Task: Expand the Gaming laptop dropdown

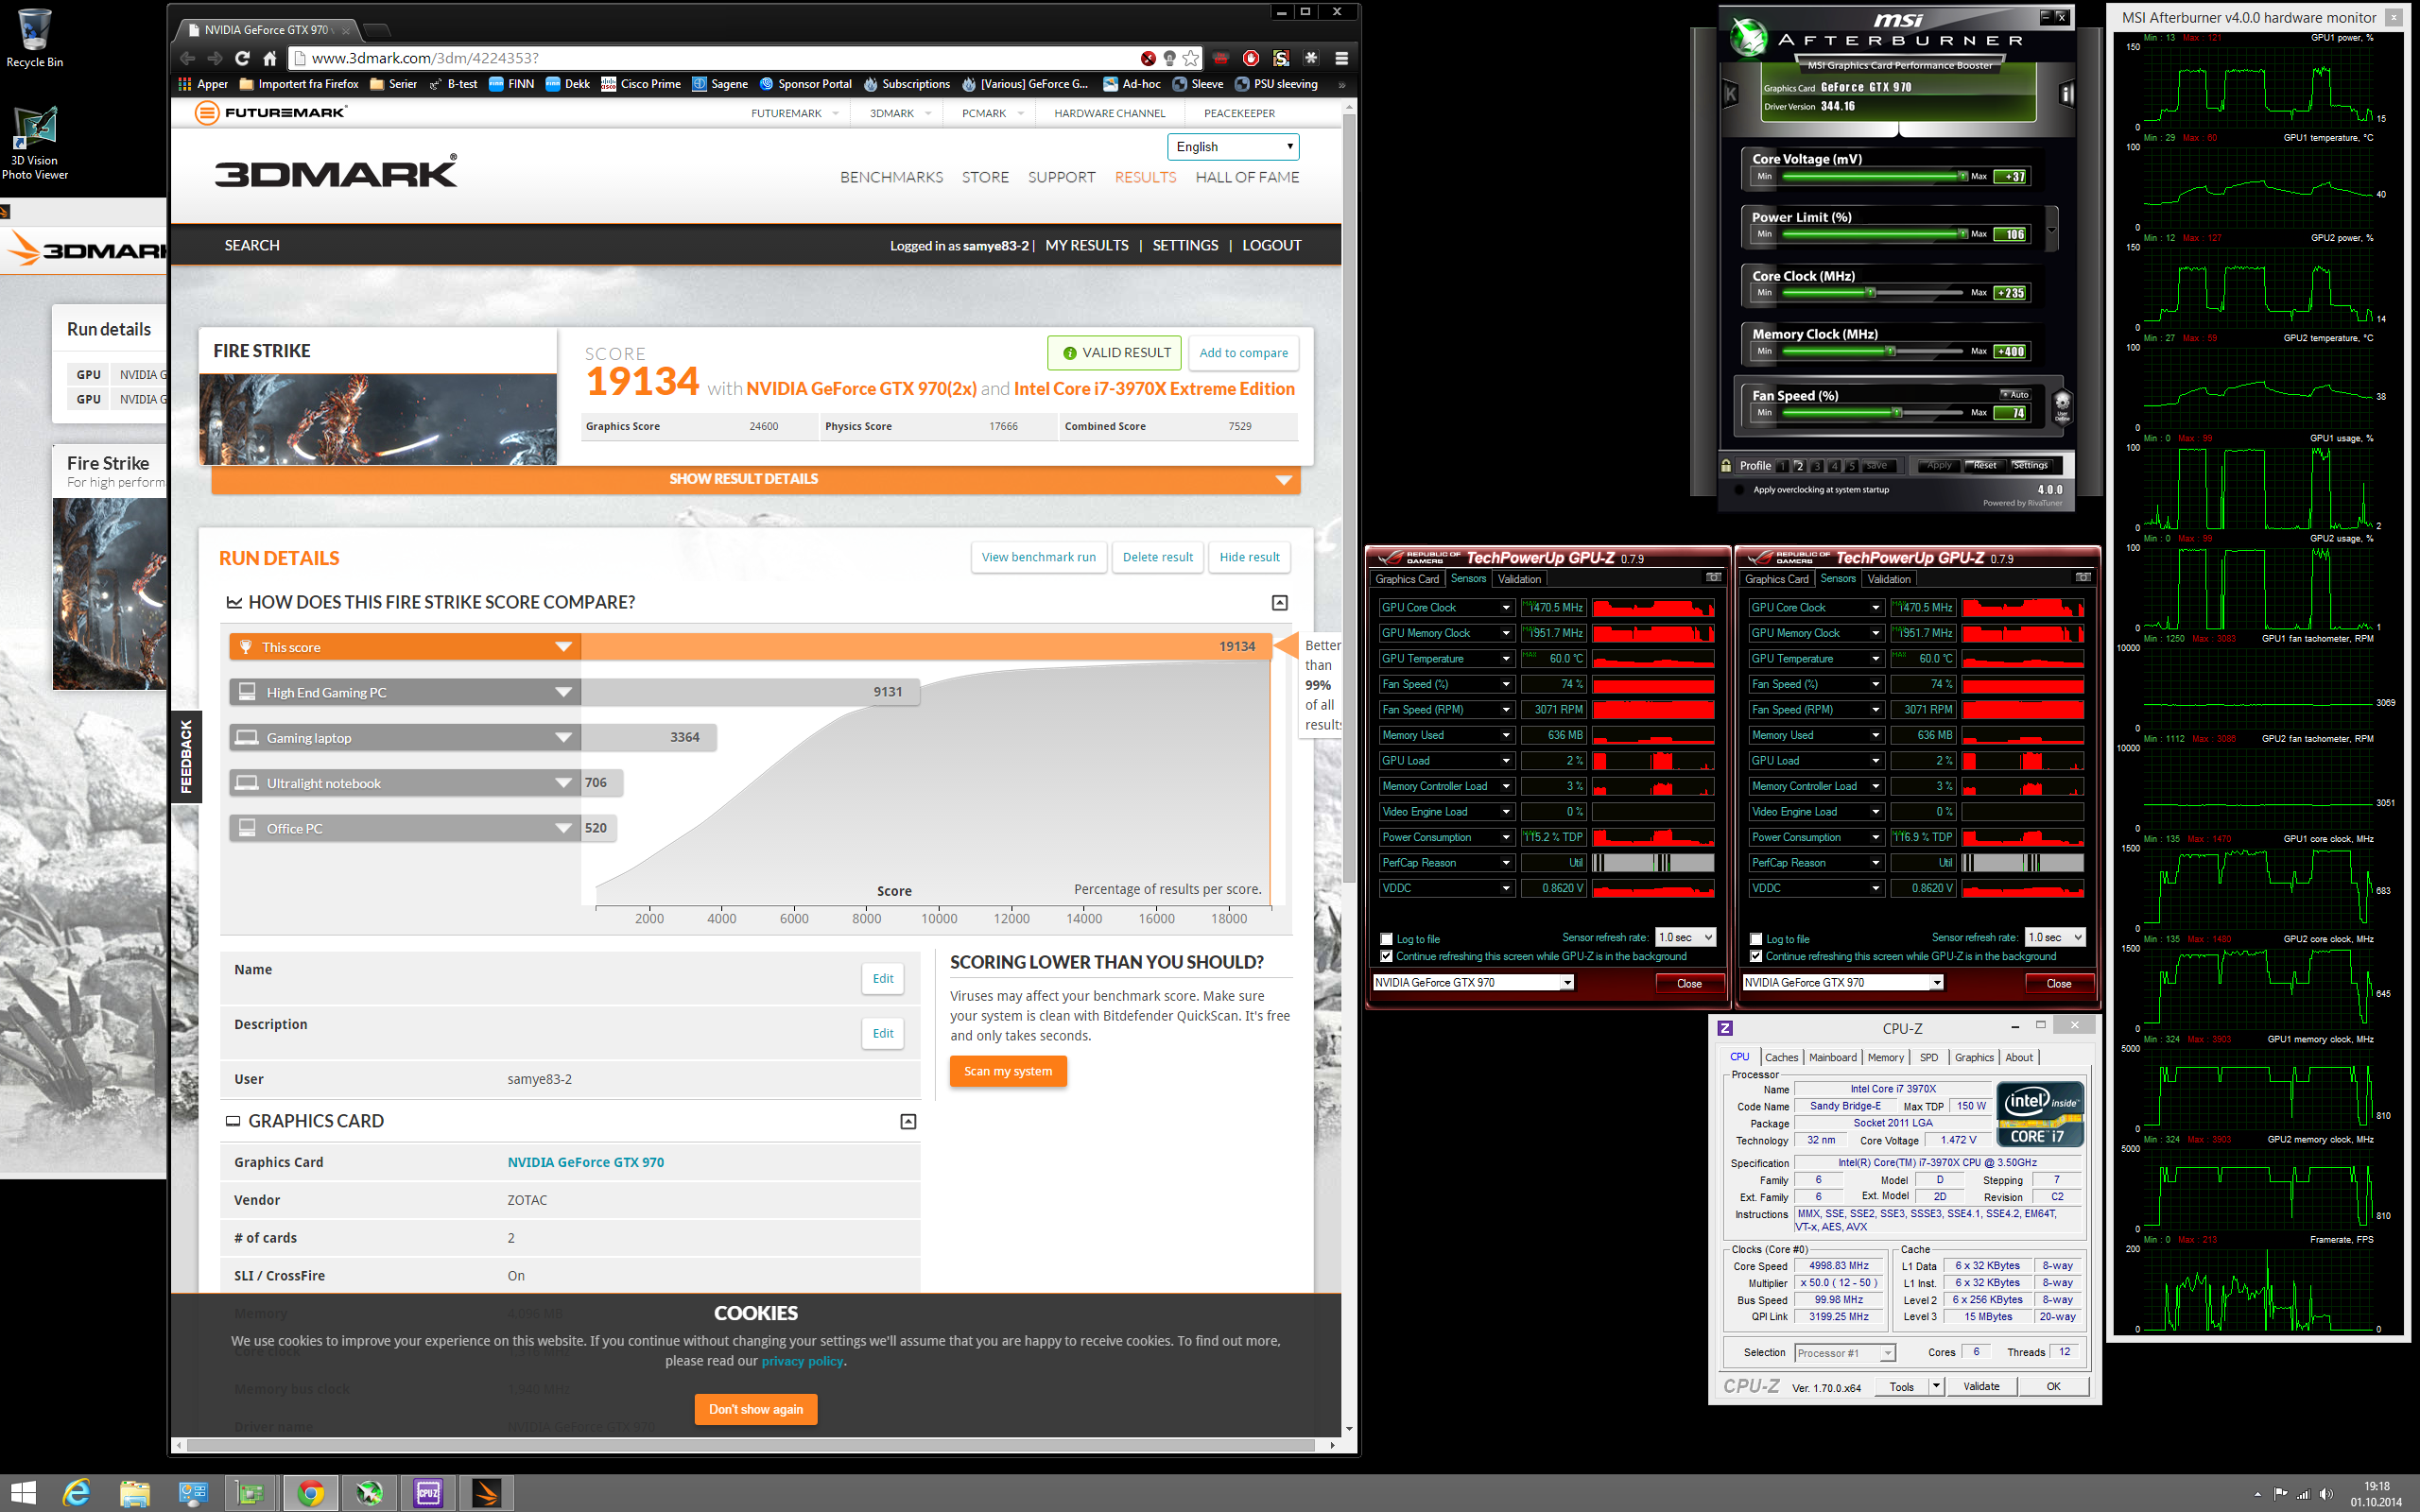Action: click(563, 738)
